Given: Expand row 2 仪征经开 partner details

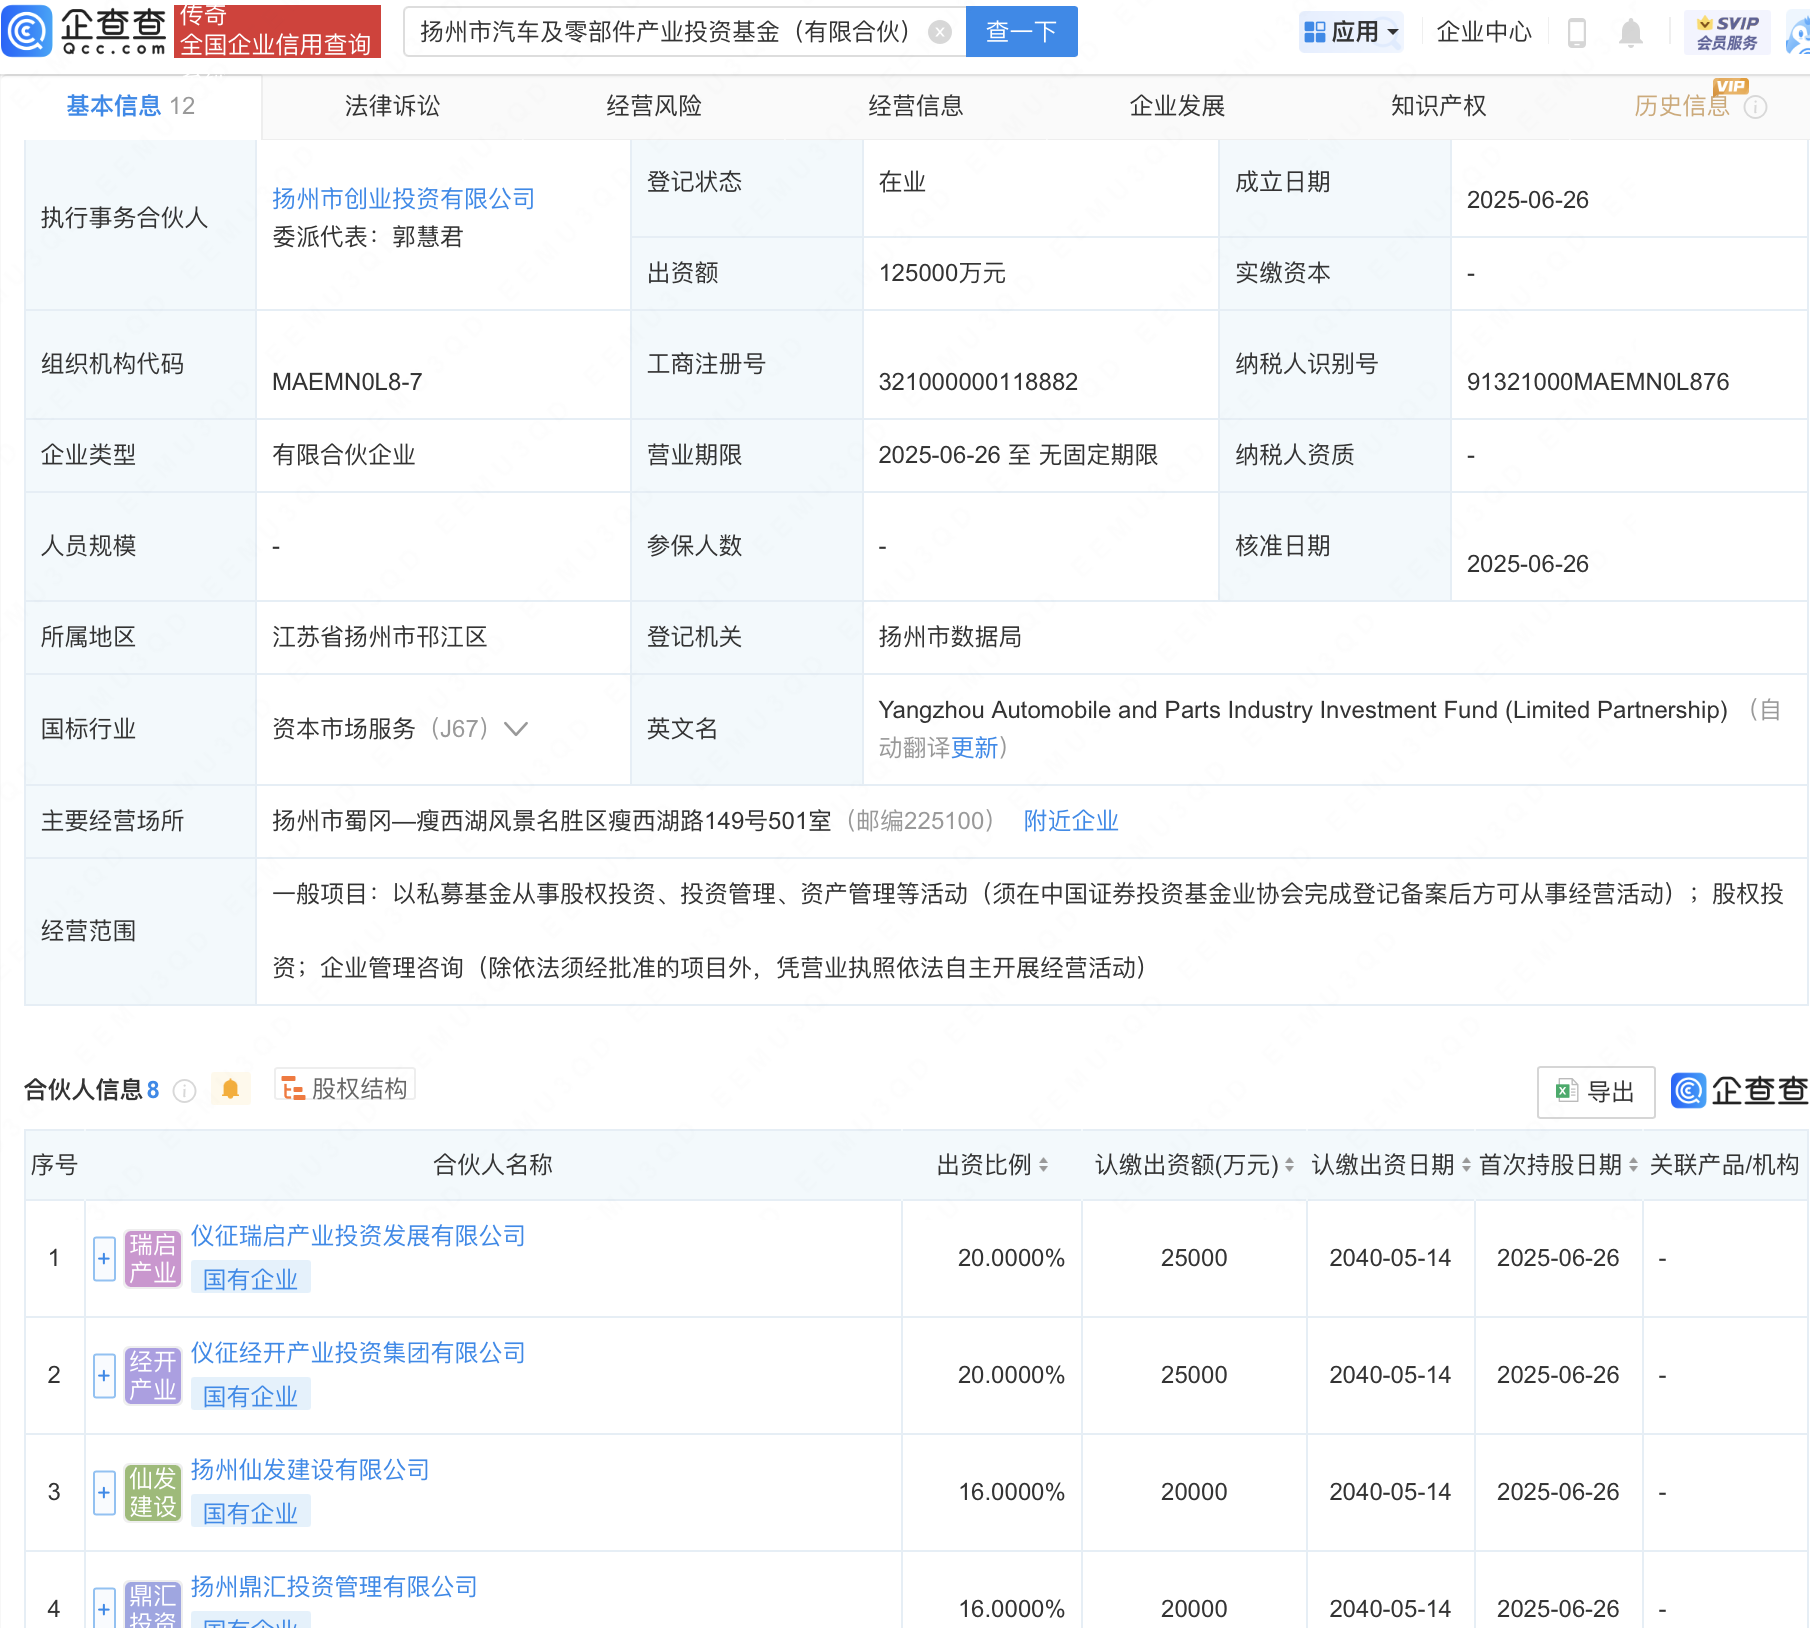Looking at the screenshot, I should [x=104, y=1375].
